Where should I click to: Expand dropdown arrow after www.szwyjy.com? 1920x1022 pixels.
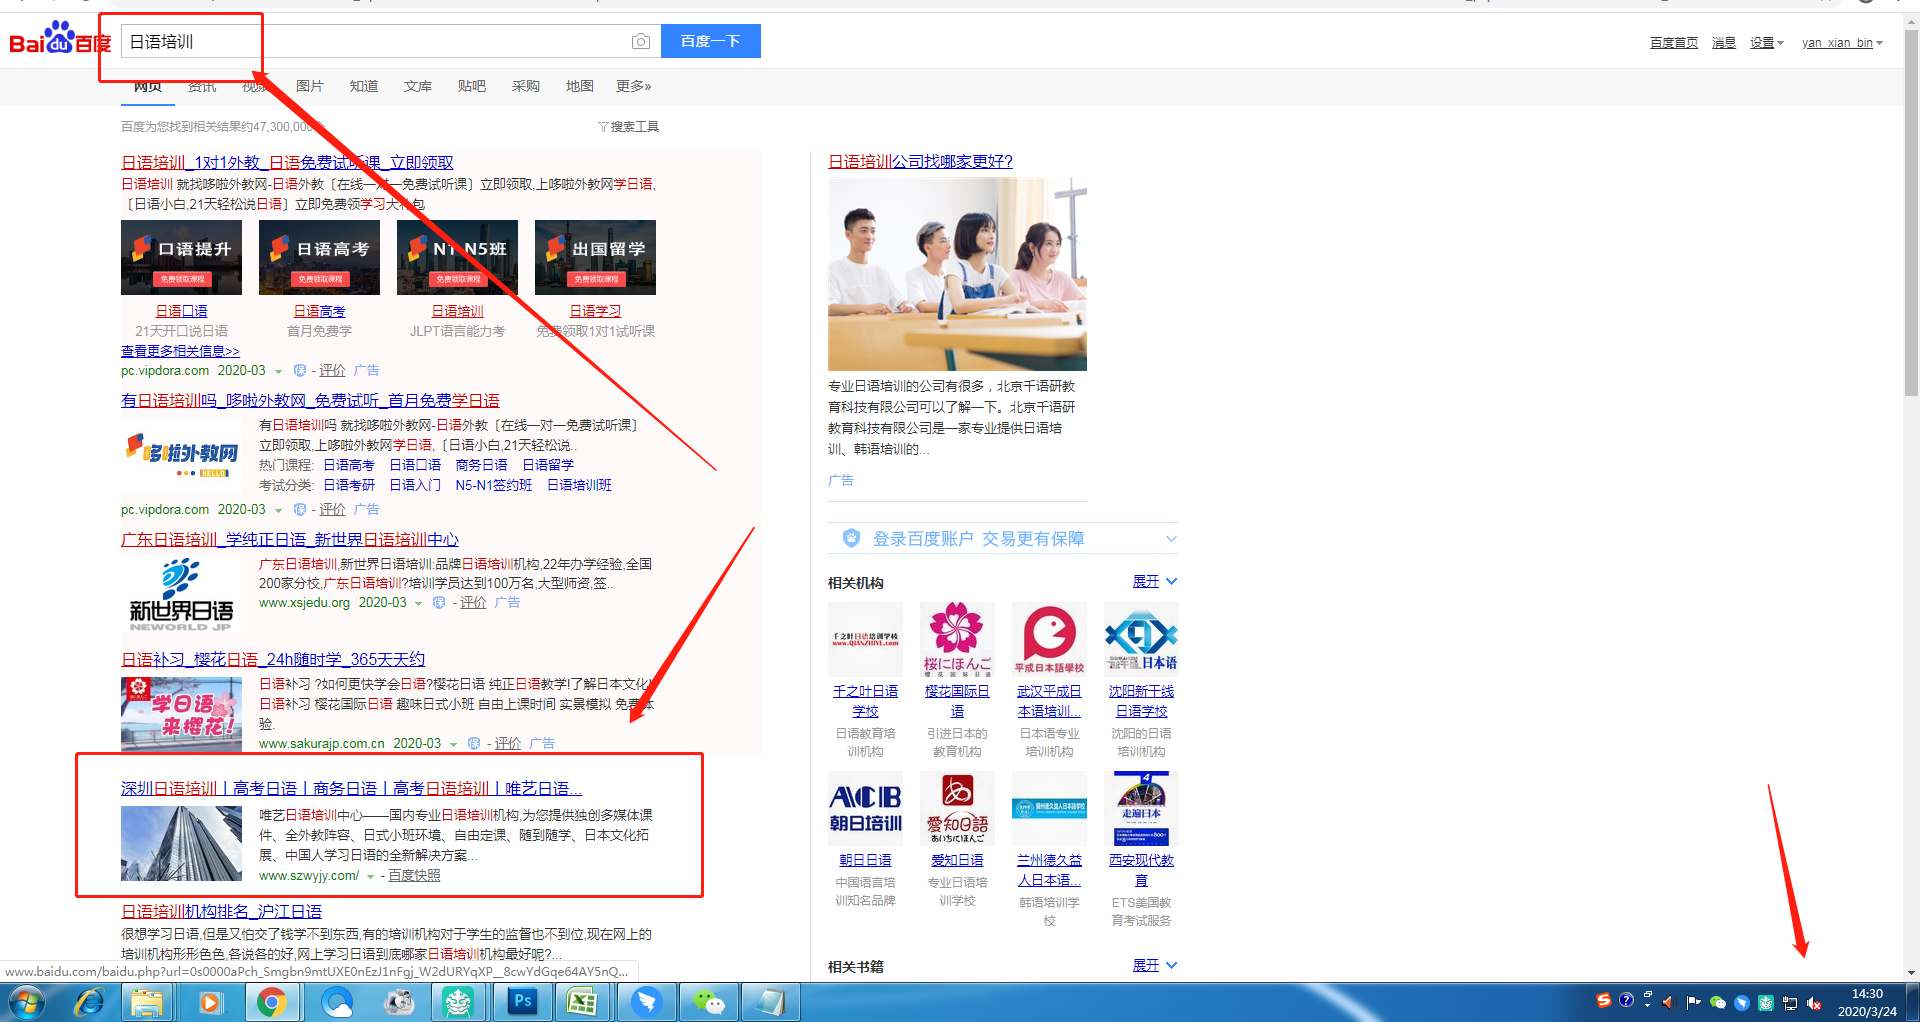click(370, 877)
